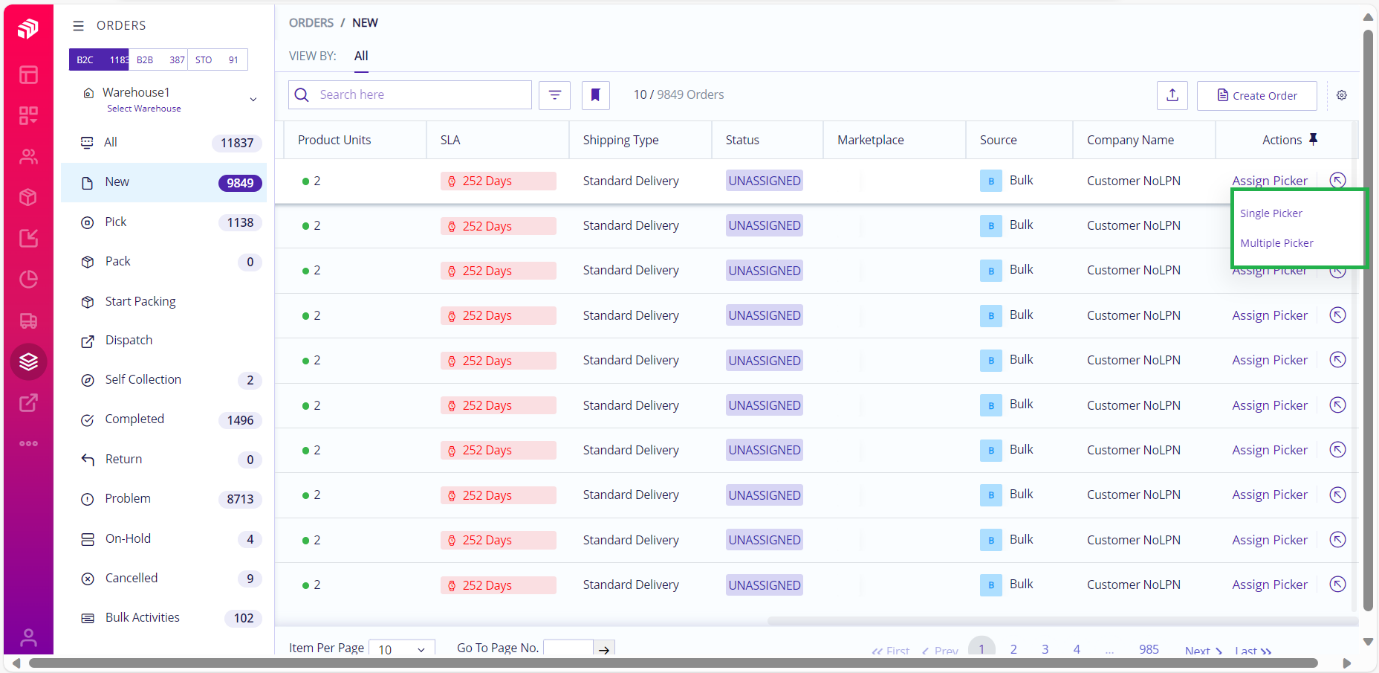
Task: Go to page 4 in pagination
Action: pos(1077,650)
